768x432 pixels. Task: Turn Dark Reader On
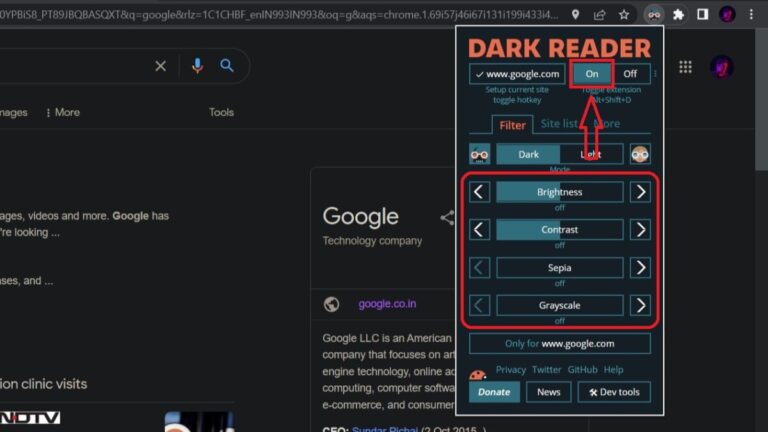[x=592, y=74]
